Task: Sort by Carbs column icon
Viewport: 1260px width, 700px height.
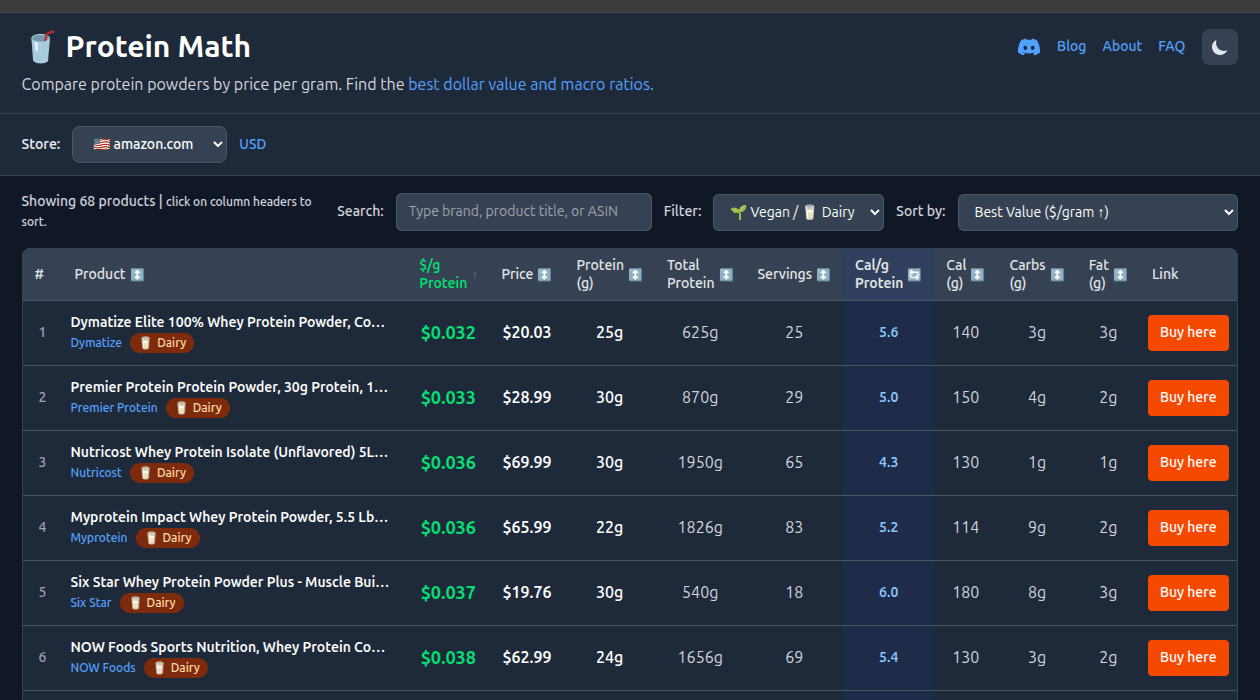Action: coord(1057,274)
